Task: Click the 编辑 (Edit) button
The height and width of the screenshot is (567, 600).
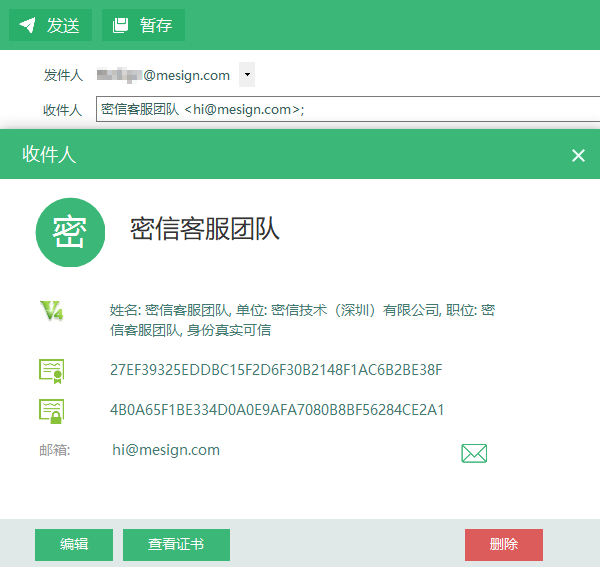Action: coord(74,544)
